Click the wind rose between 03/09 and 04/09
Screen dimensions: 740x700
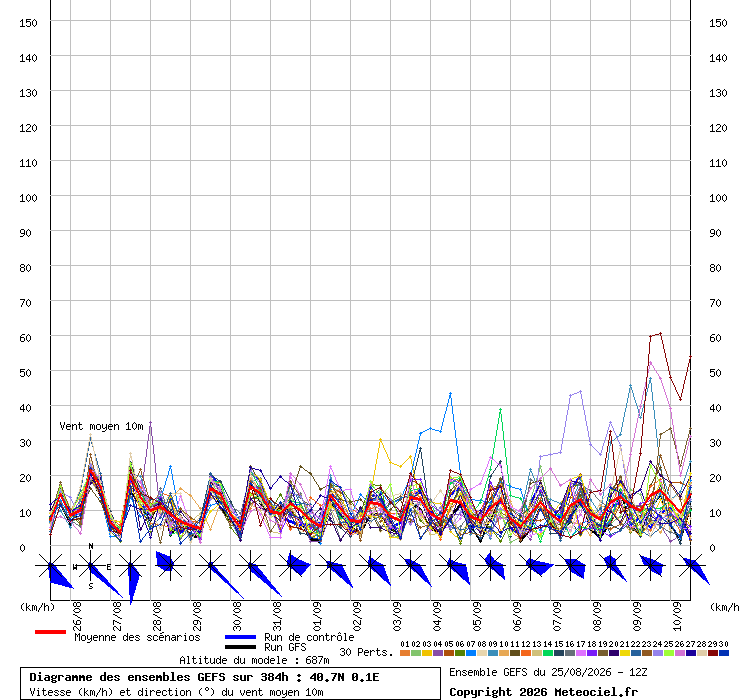pyautogui.click(x=411, y=565)
